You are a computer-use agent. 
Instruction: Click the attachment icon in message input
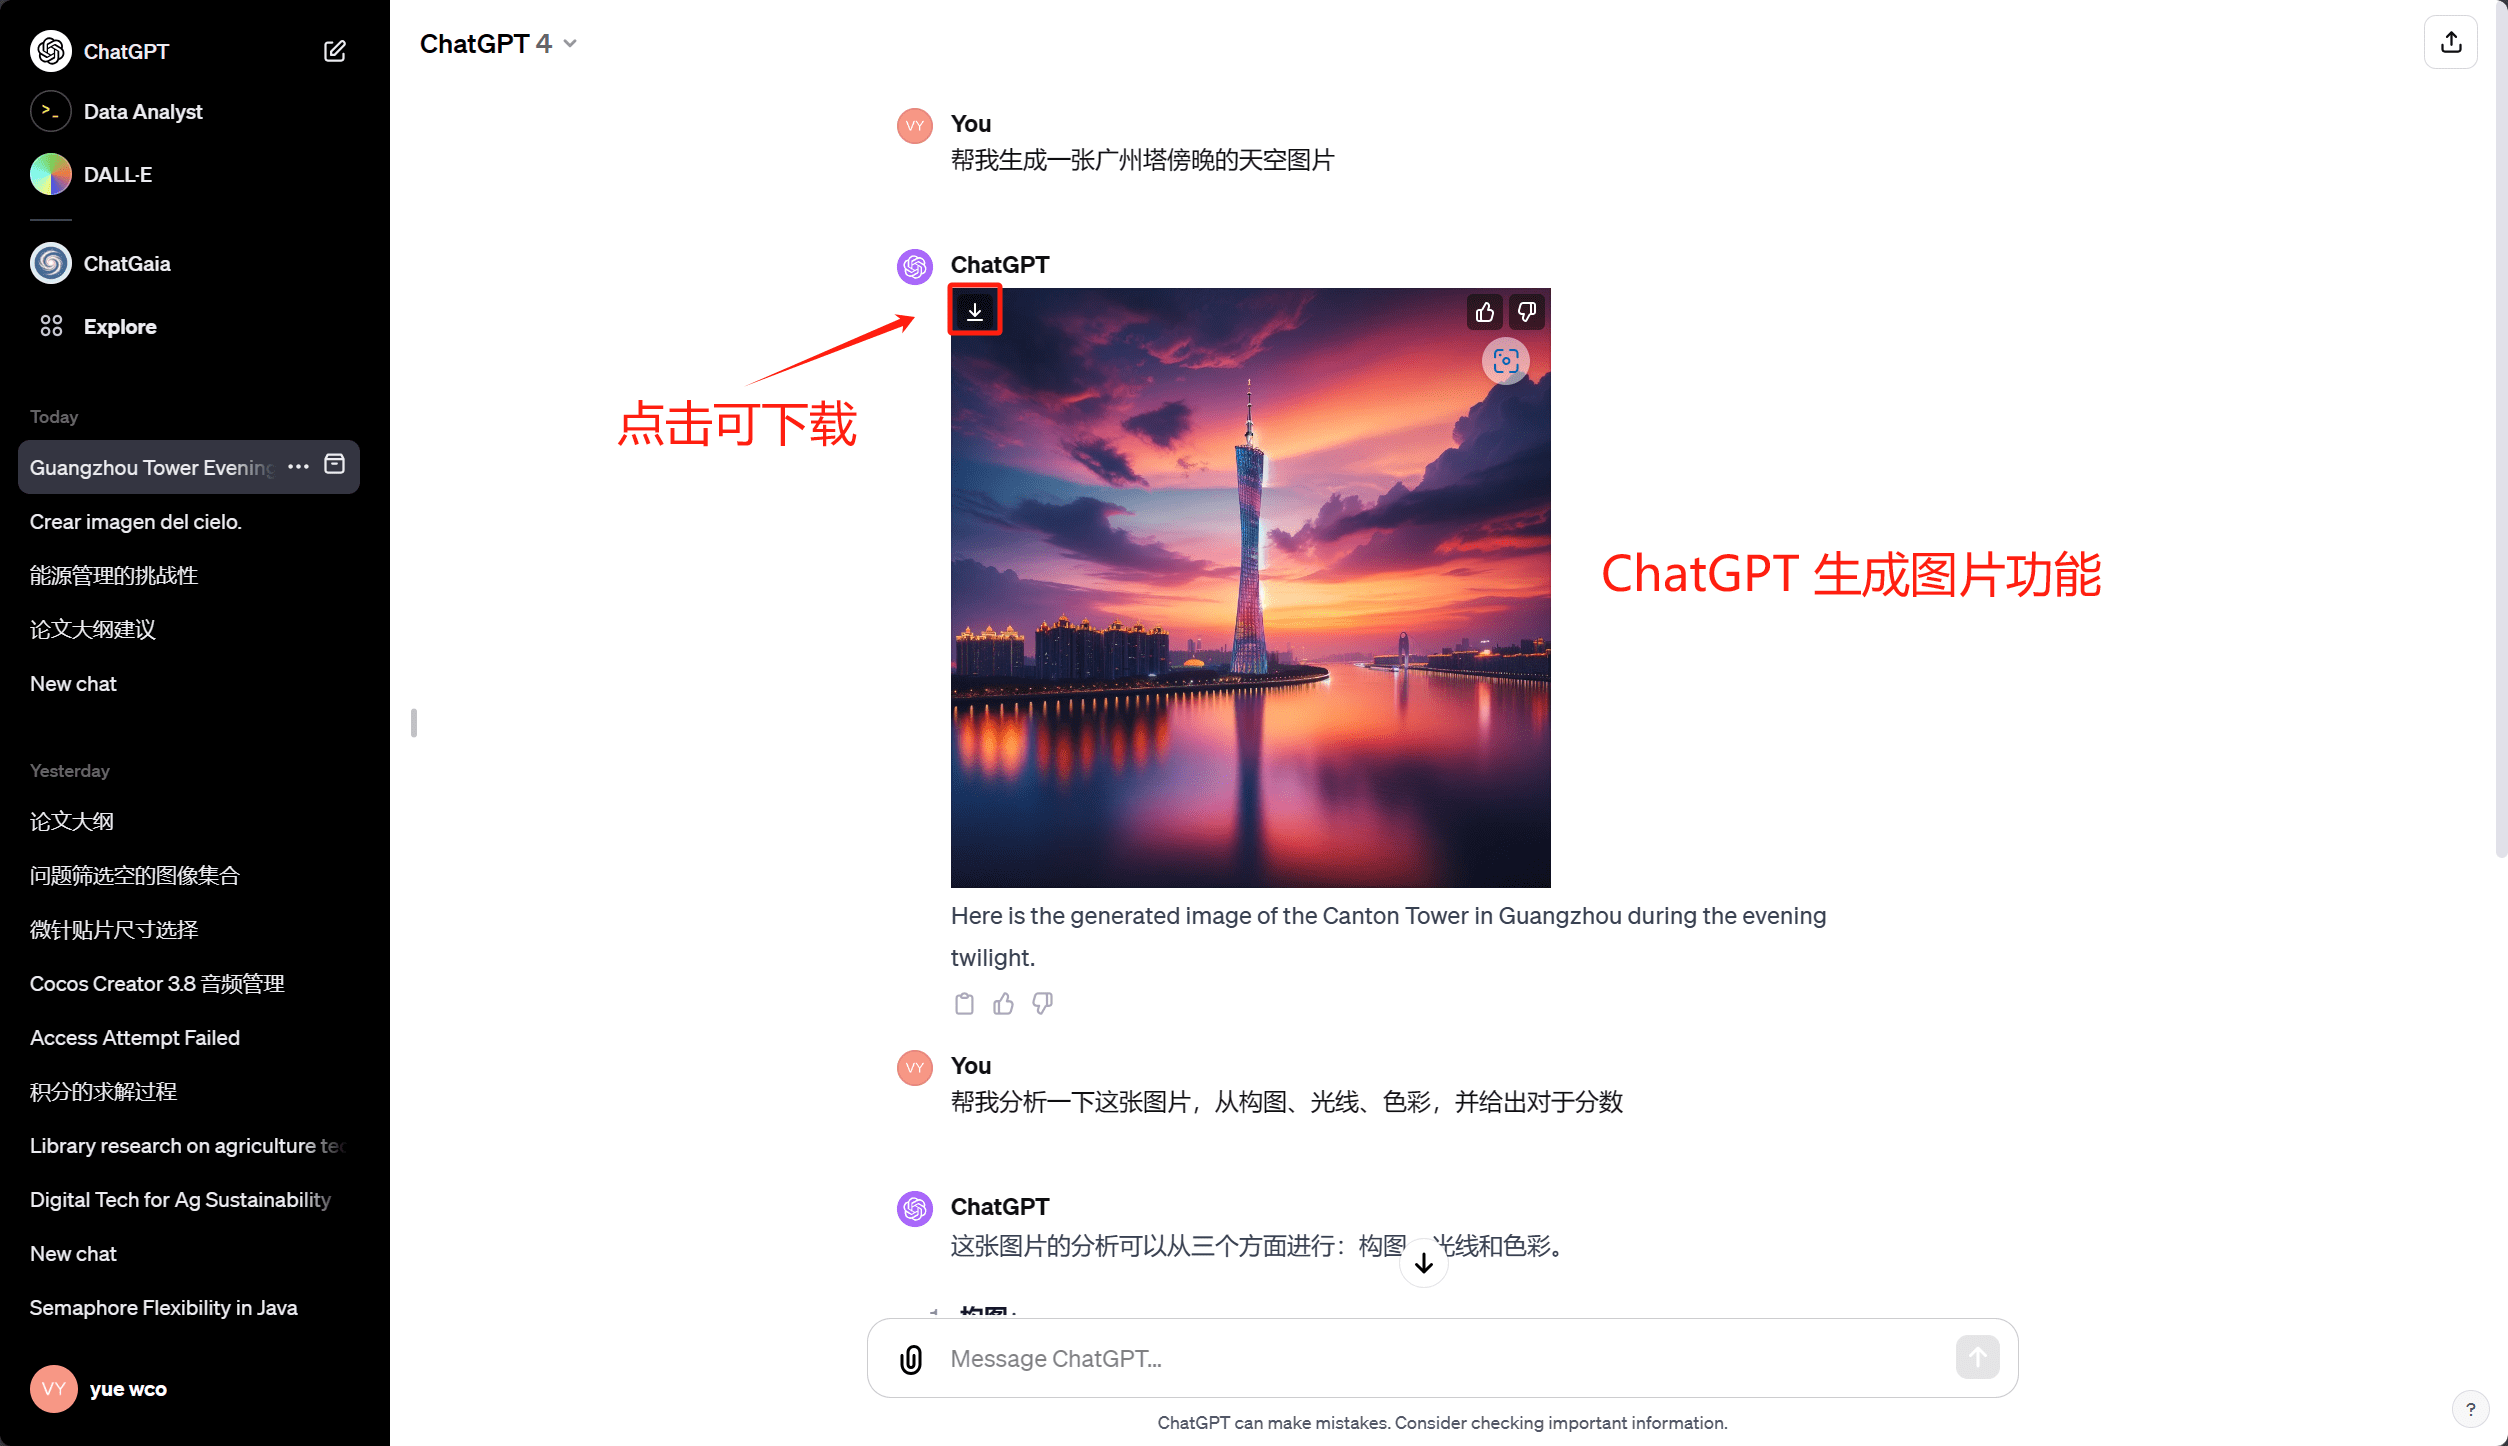point(911,1358)
